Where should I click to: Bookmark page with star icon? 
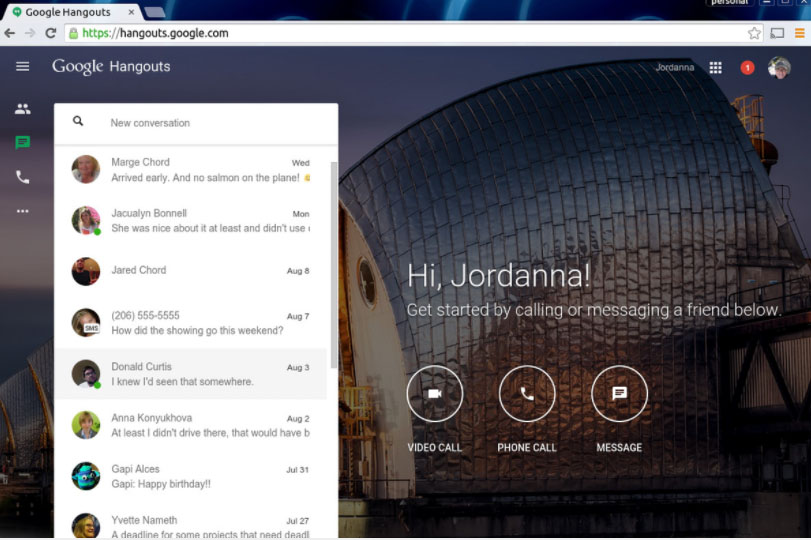[x=754, y=33]
